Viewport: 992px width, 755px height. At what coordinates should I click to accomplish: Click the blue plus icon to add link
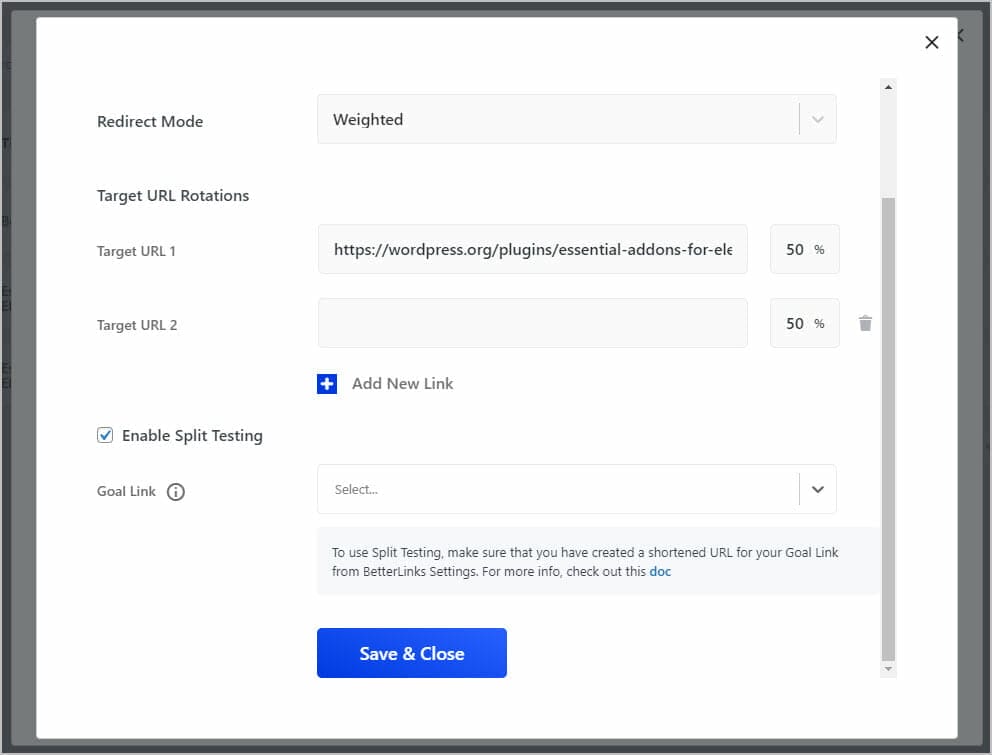326,384
